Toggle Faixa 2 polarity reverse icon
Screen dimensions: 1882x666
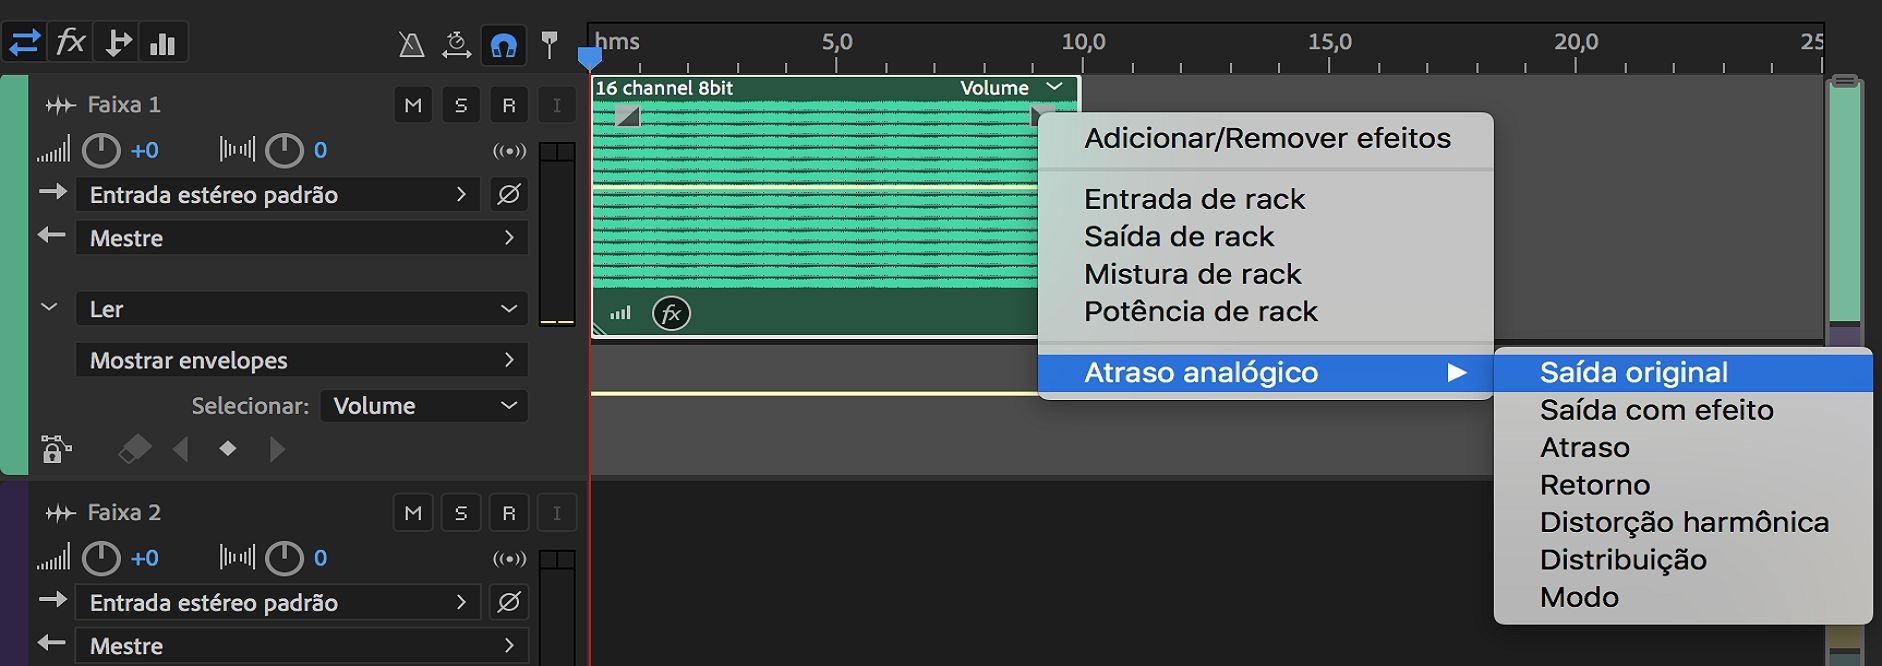click(x=509, y=602)
